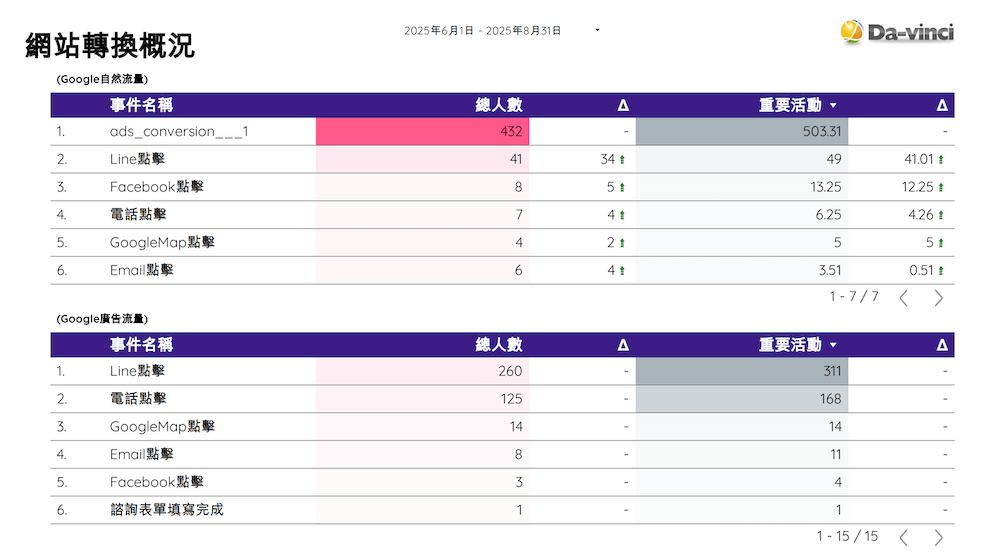This screenshot has height=554, width=1000.
Task: Go to previous page of organic traffic table
Action: pyautogui.click(x=903, y=297)
